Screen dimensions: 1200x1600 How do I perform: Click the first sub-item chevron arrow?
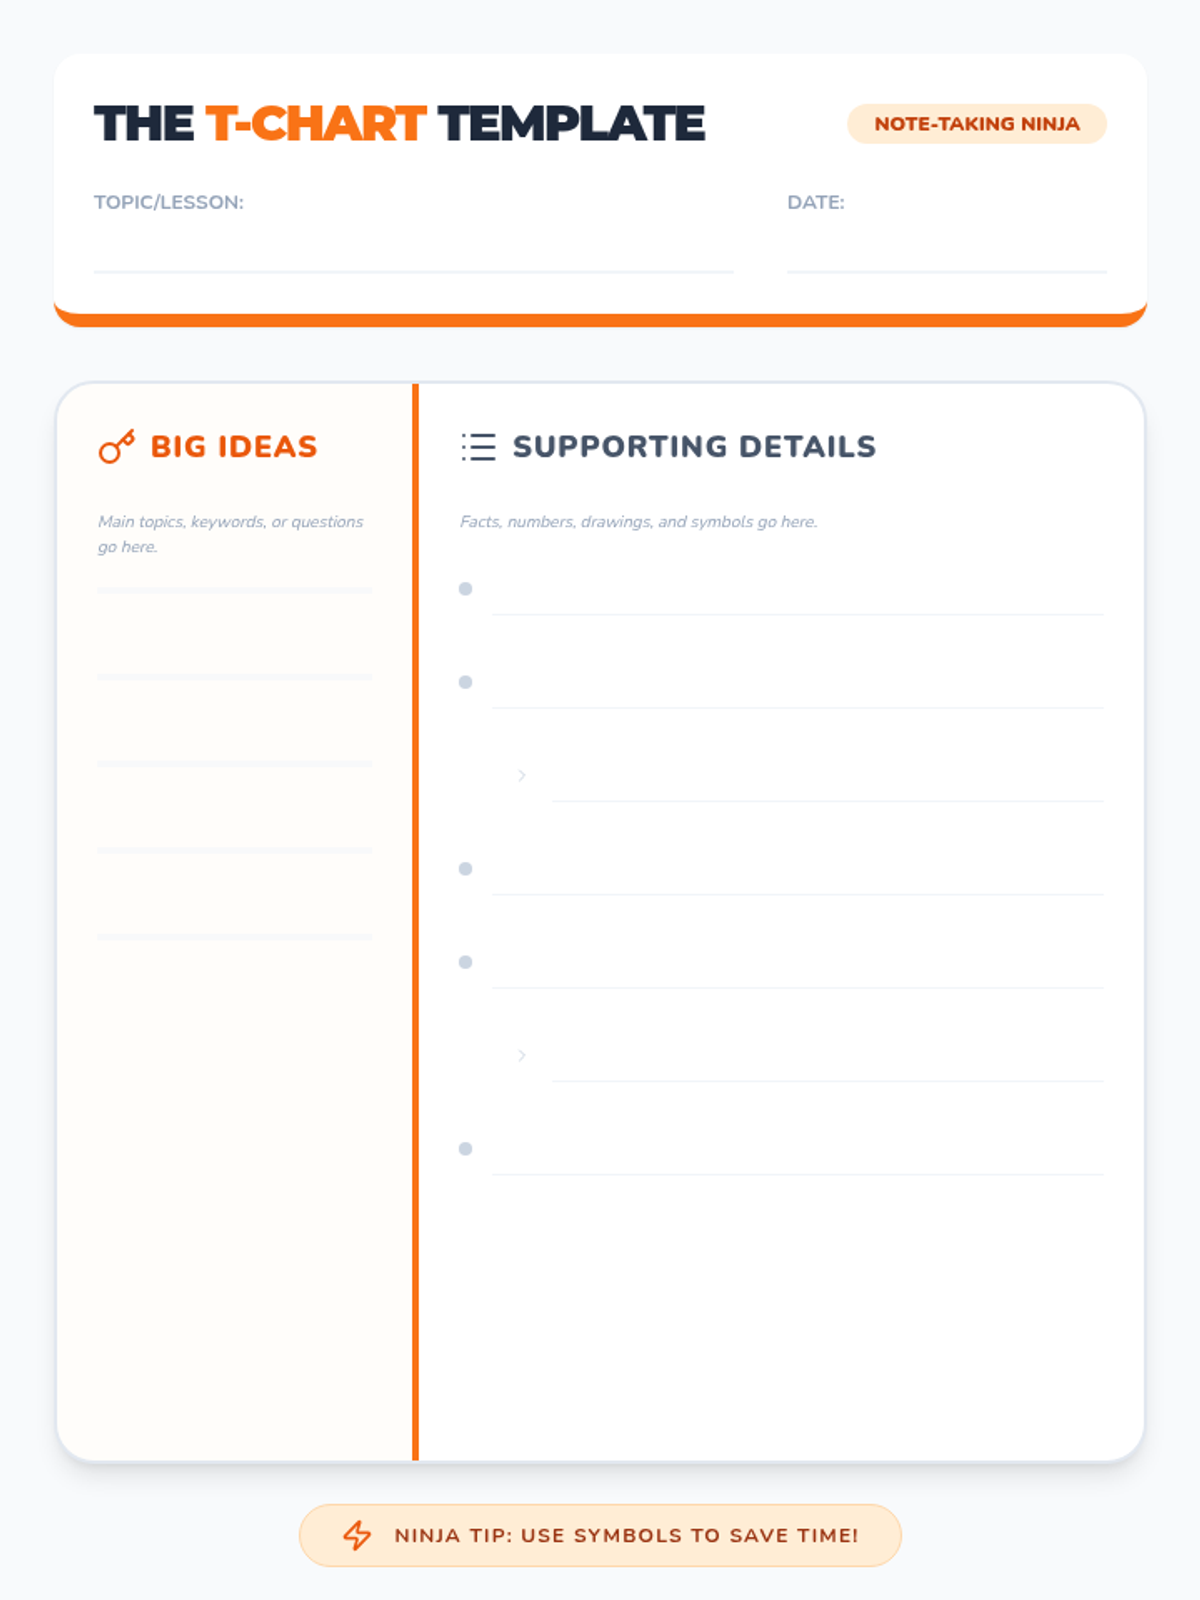pyautogui.click(x=521, y=775)
